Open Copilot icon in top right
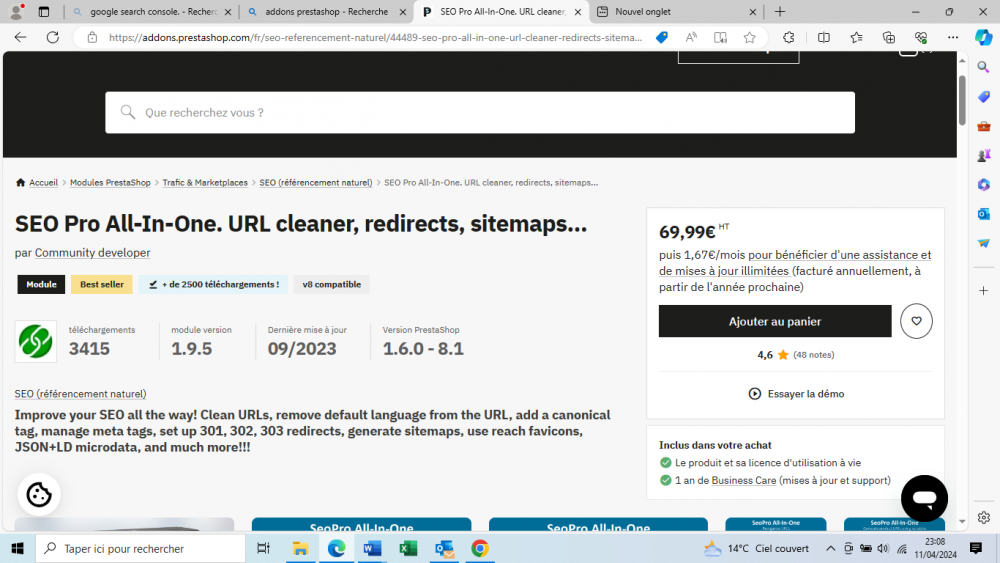The image size is (1000, 563). pos(983,38)
